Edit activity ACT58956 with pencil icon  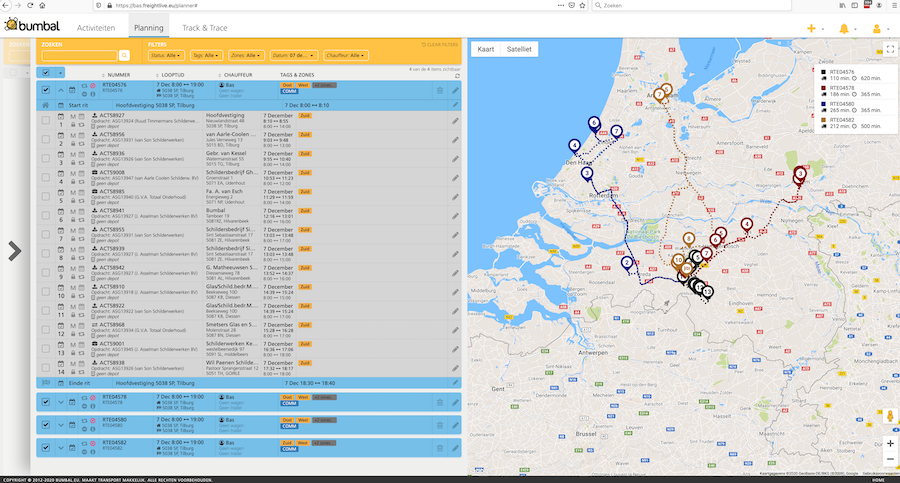pos(455,140)
